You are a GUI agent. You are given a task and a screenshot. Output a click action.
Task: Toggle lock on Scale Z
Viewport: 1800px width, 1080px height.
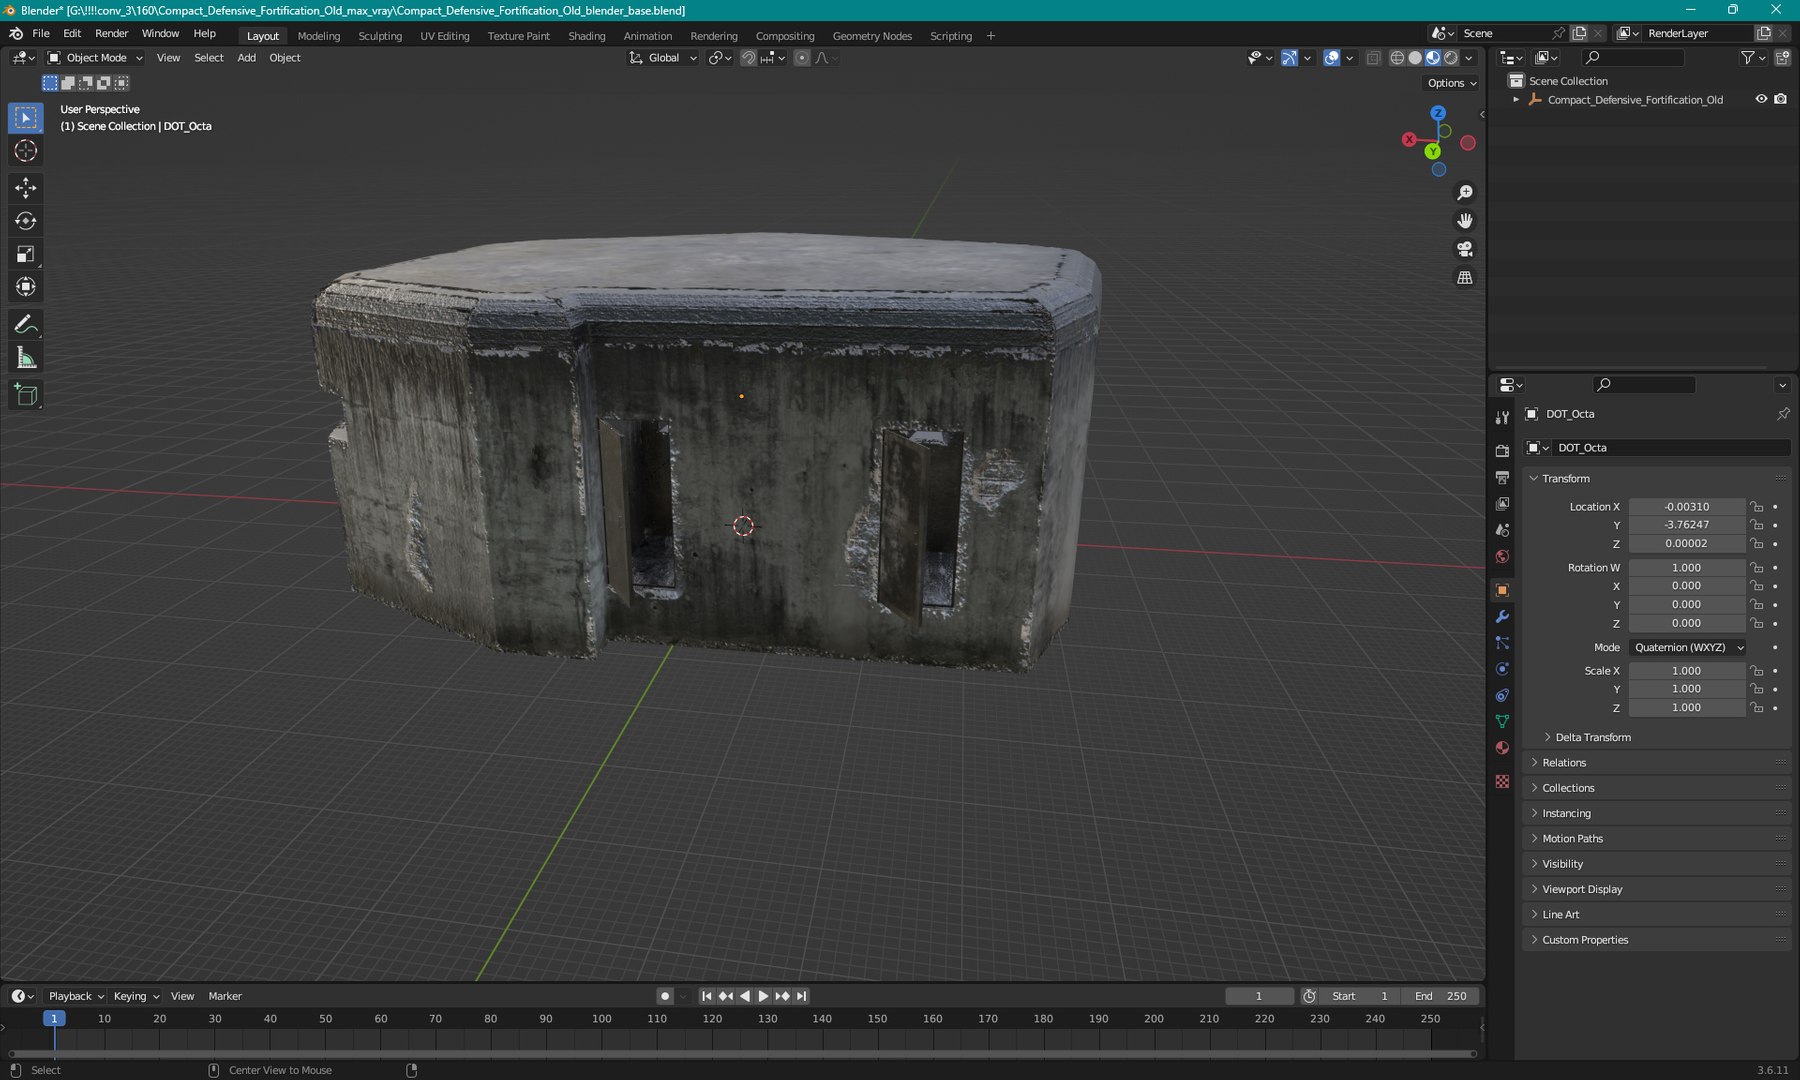1757,708
